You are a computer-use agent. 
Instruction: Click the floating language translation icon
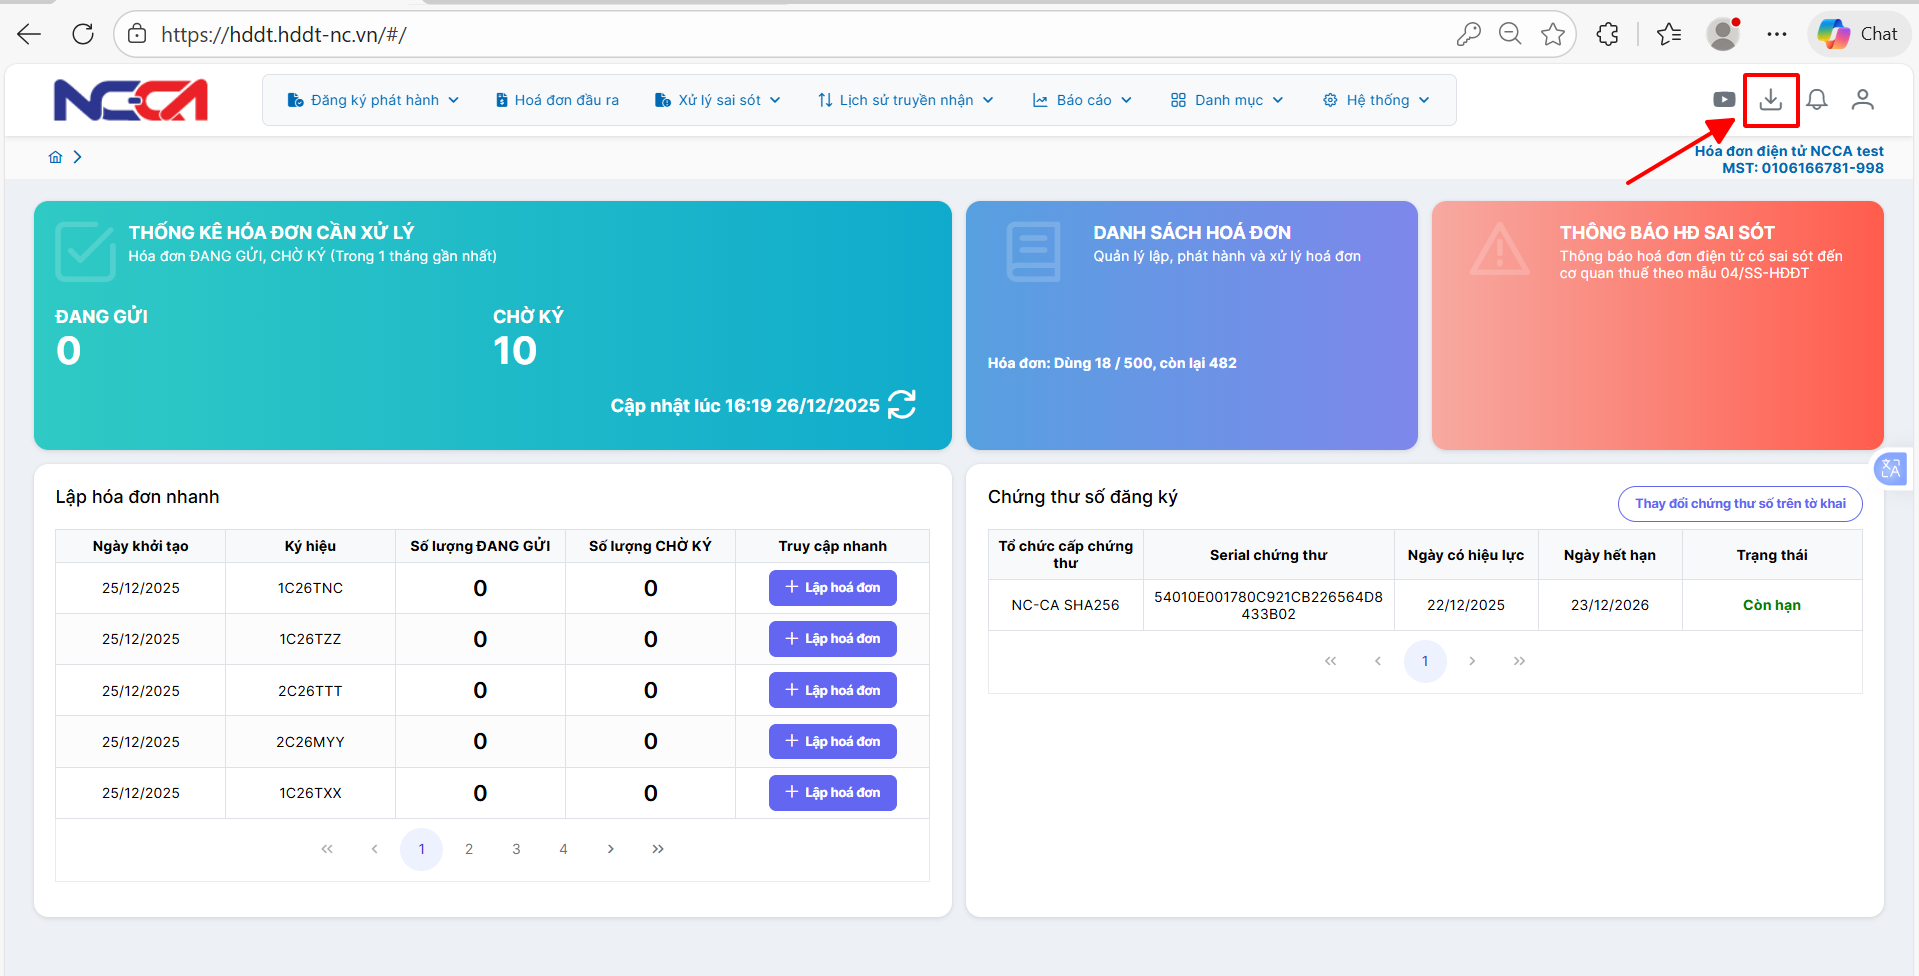pyautogui.click(x=1891, y=469)
